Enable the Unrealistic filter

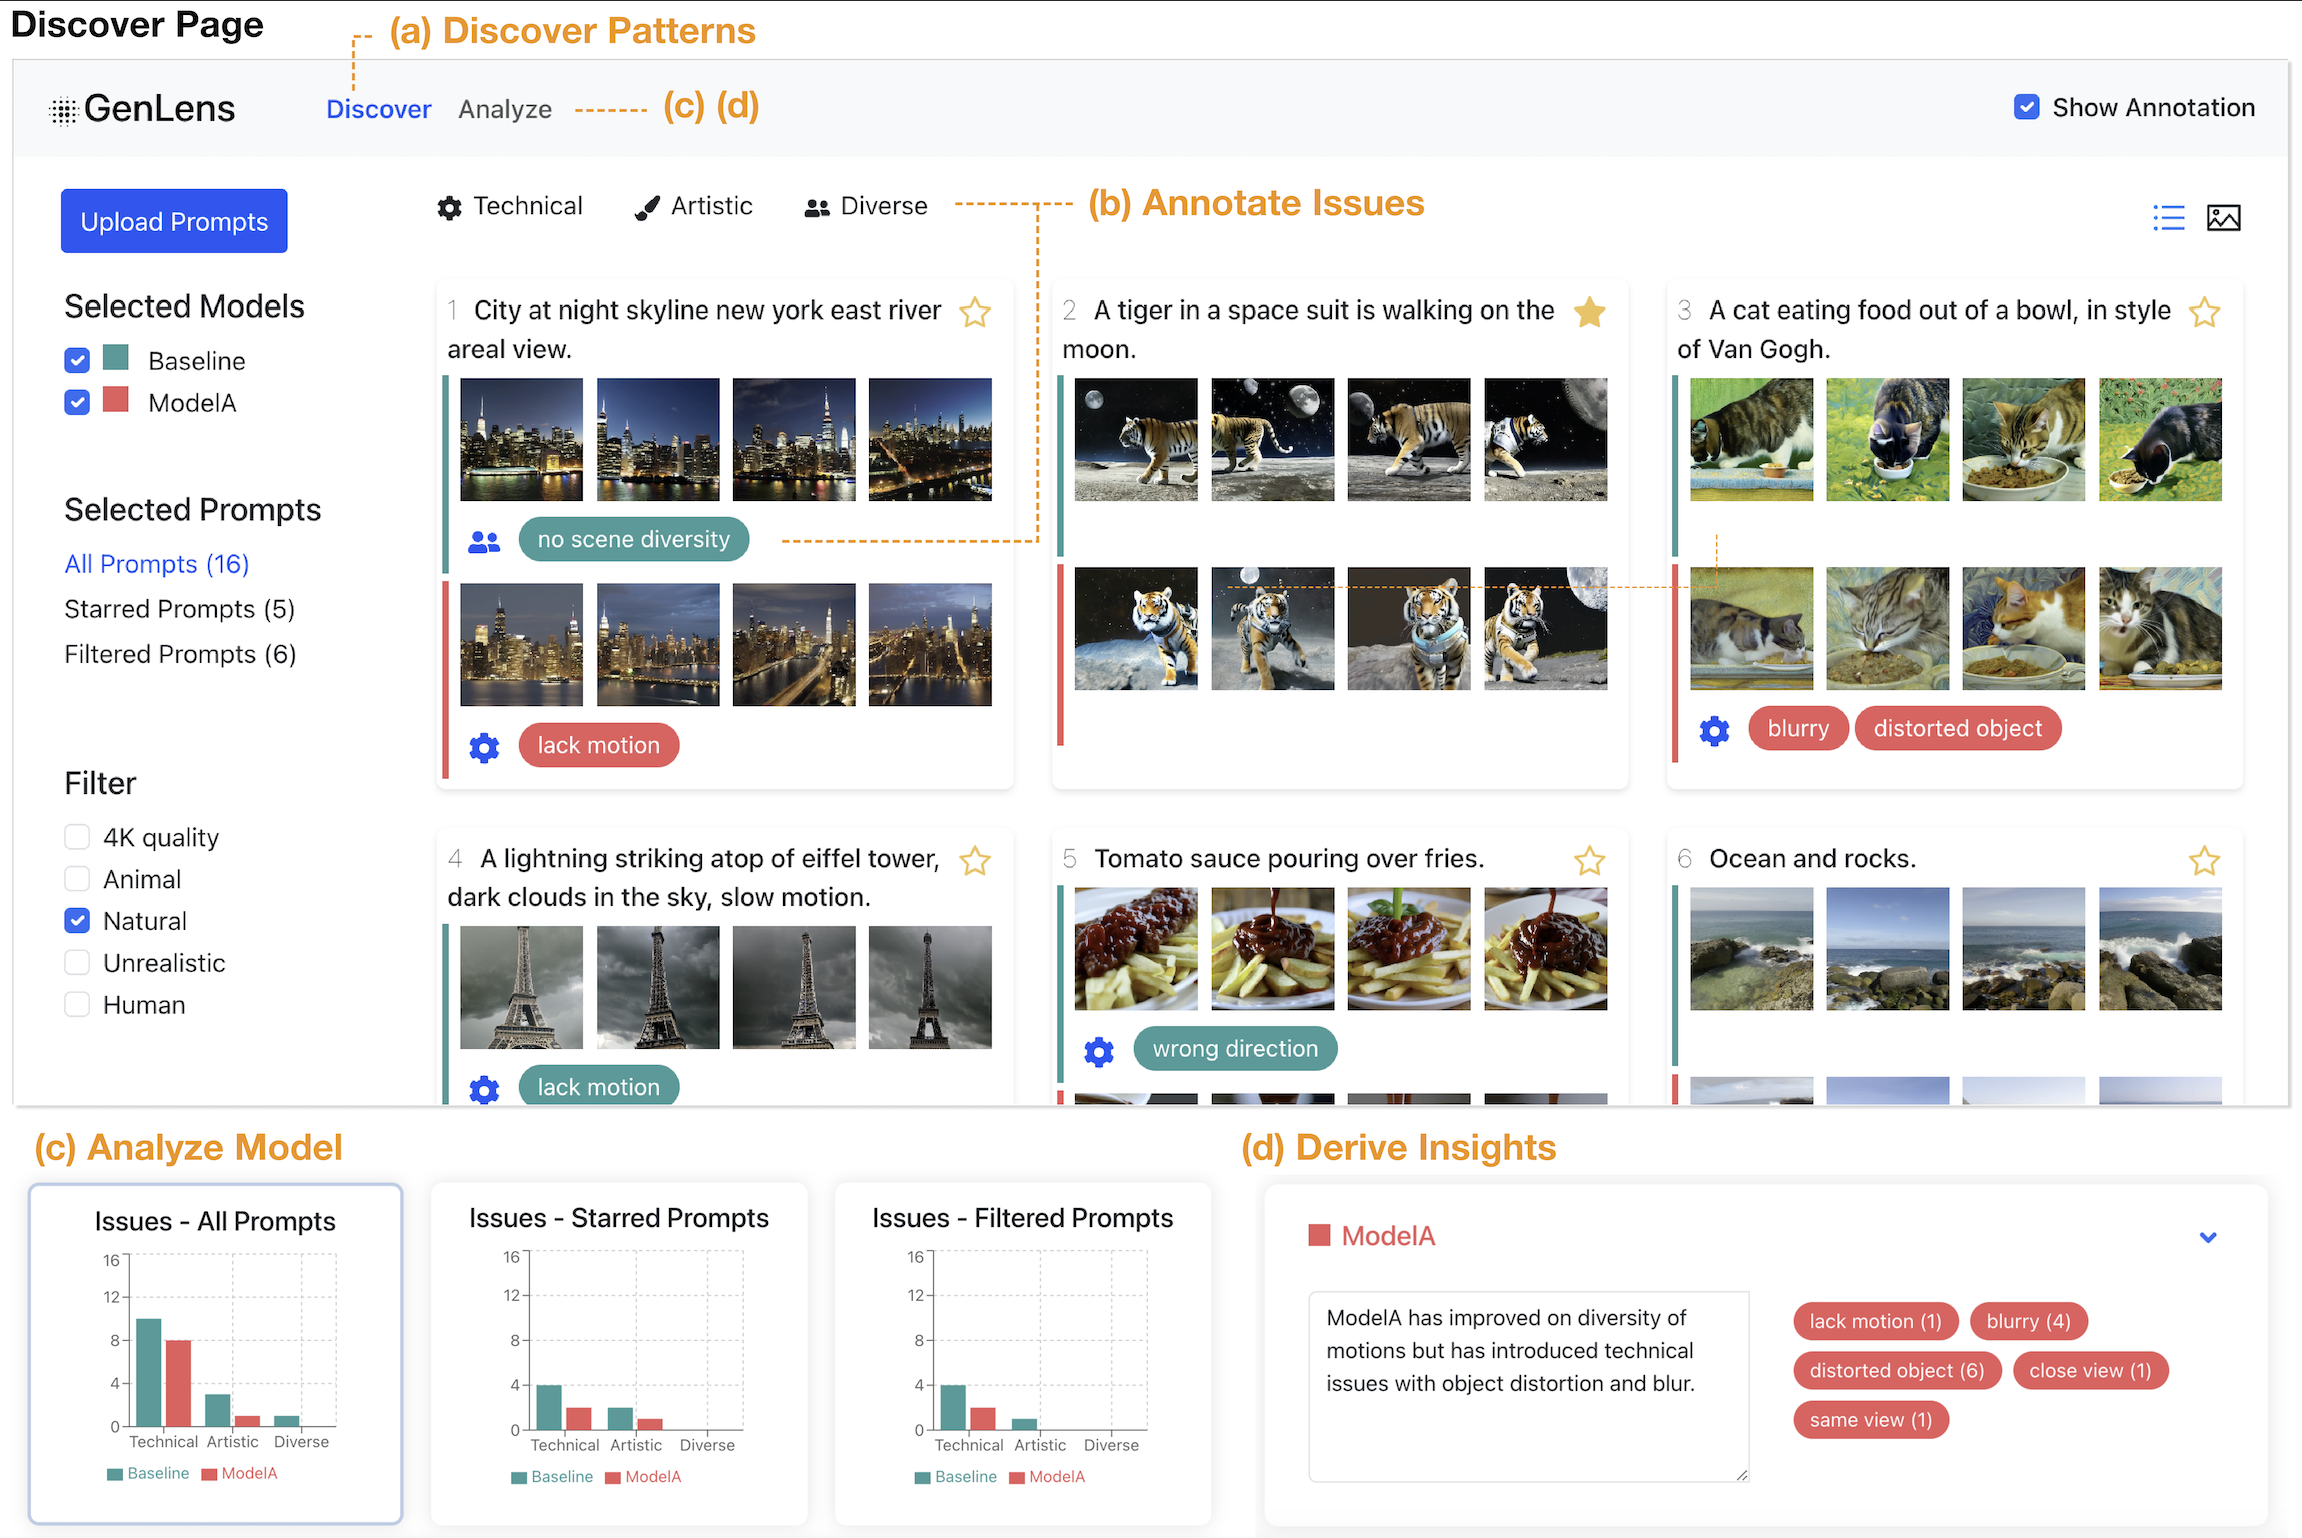(77, 962)
